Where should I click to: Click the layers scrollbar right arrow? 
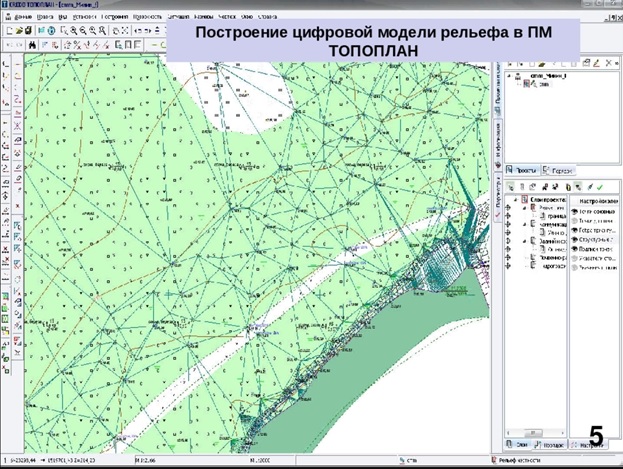pos(563,432)
